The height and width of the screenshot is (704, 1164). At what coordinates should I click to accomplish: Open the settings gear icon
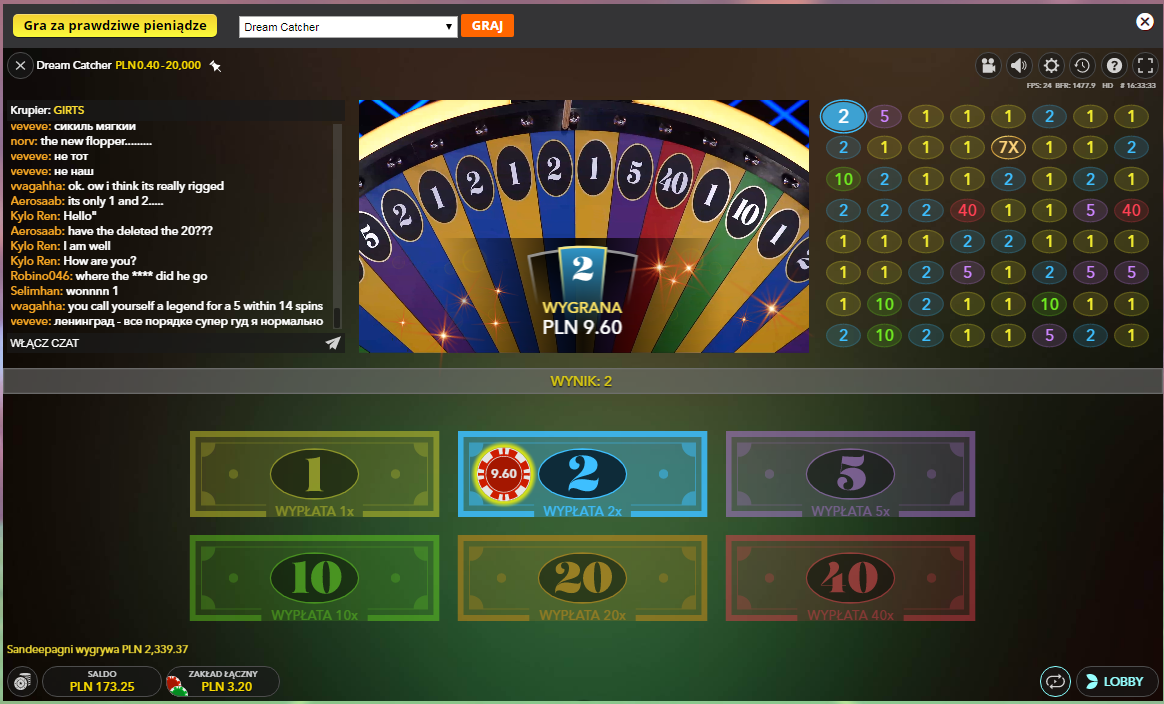click(x=1051, y=66)
